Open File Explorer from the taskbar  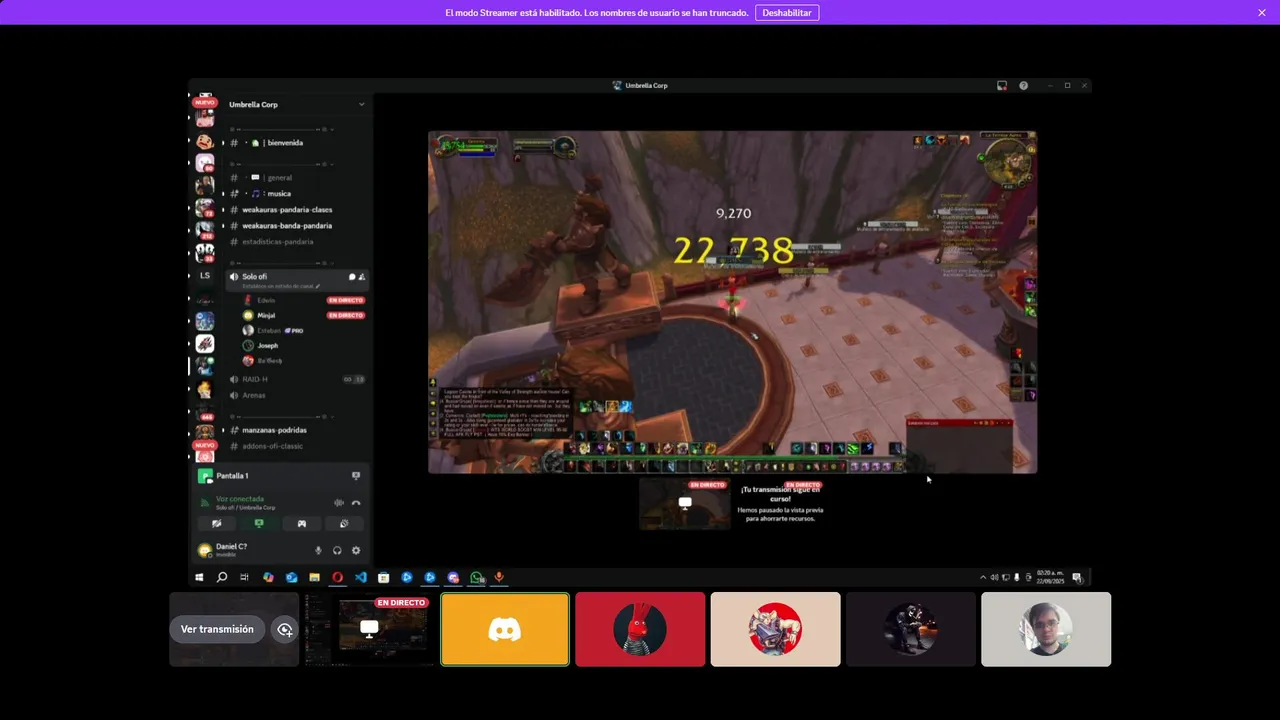(314, 578)
